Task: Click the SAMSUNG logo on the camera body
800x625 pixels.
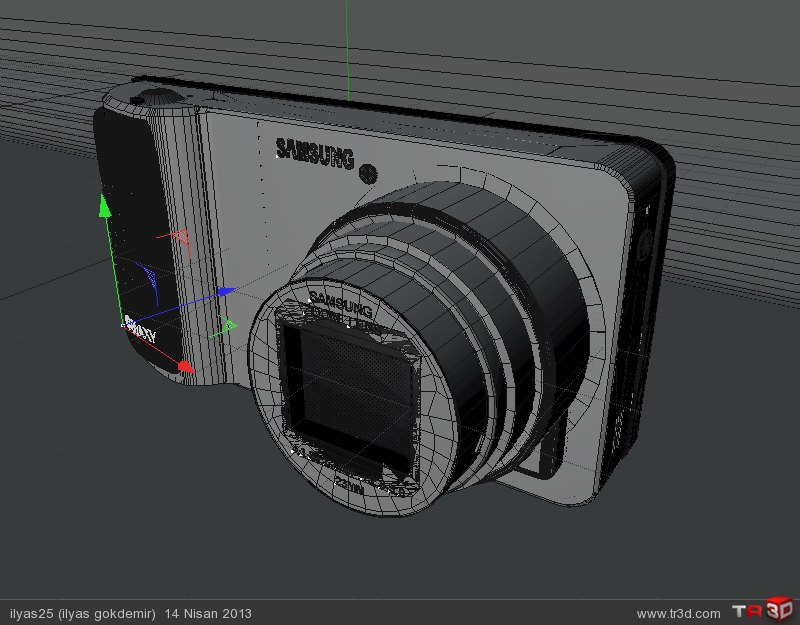Action: coord(314,153)
